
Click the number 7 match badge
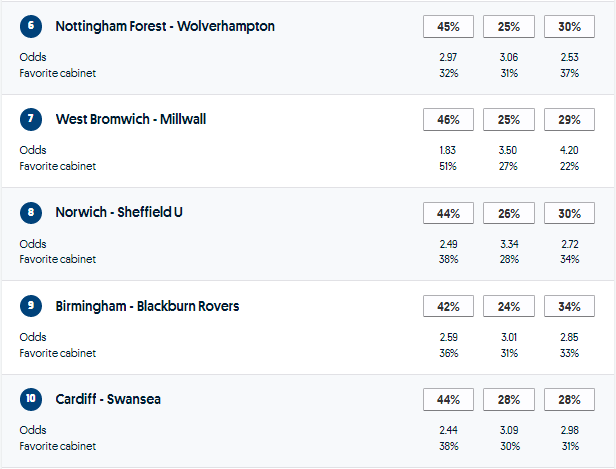[x=31, y=119]
